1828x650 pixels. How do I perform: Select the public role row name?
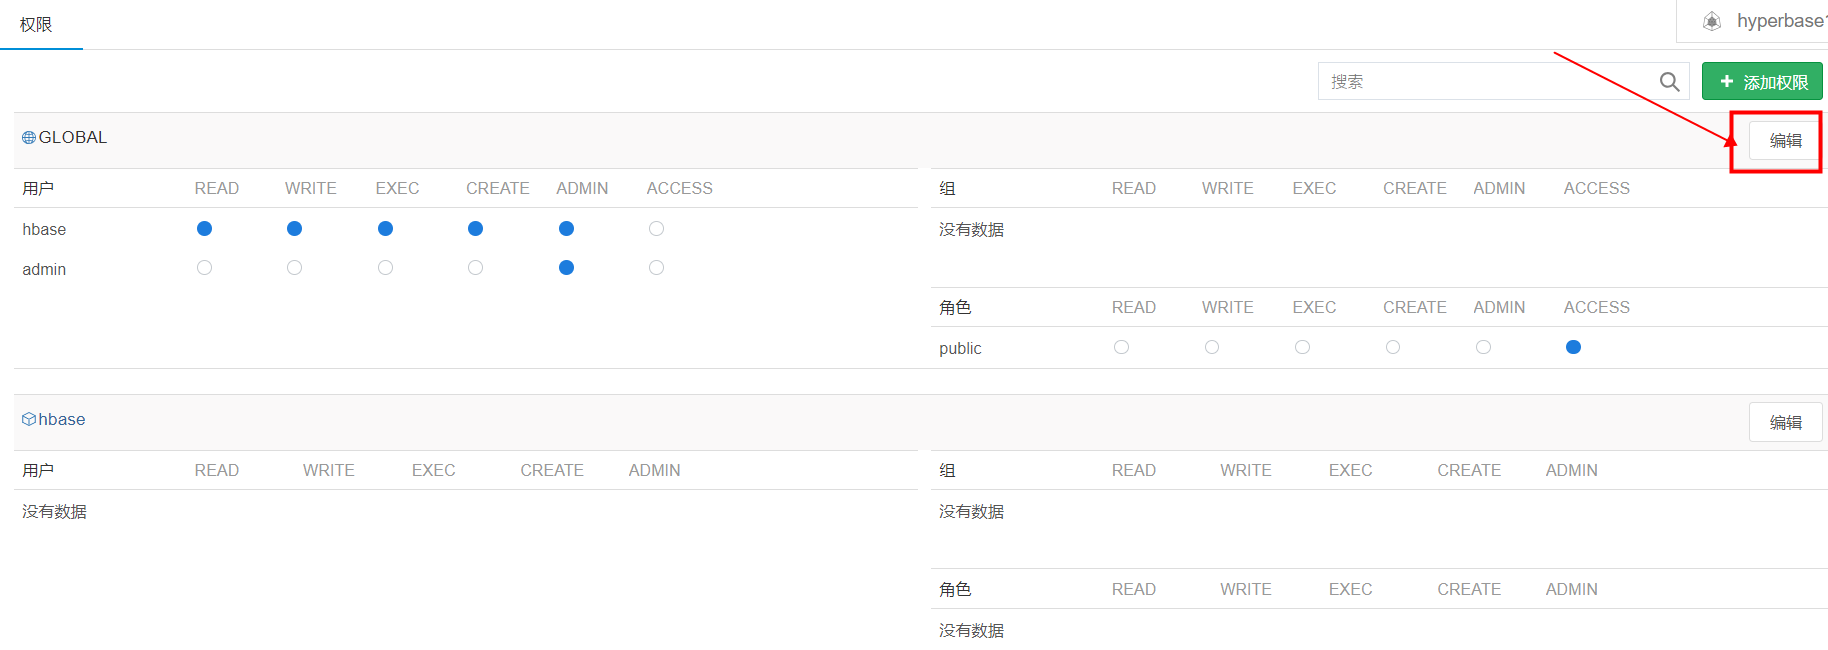(x=960, y=349)
